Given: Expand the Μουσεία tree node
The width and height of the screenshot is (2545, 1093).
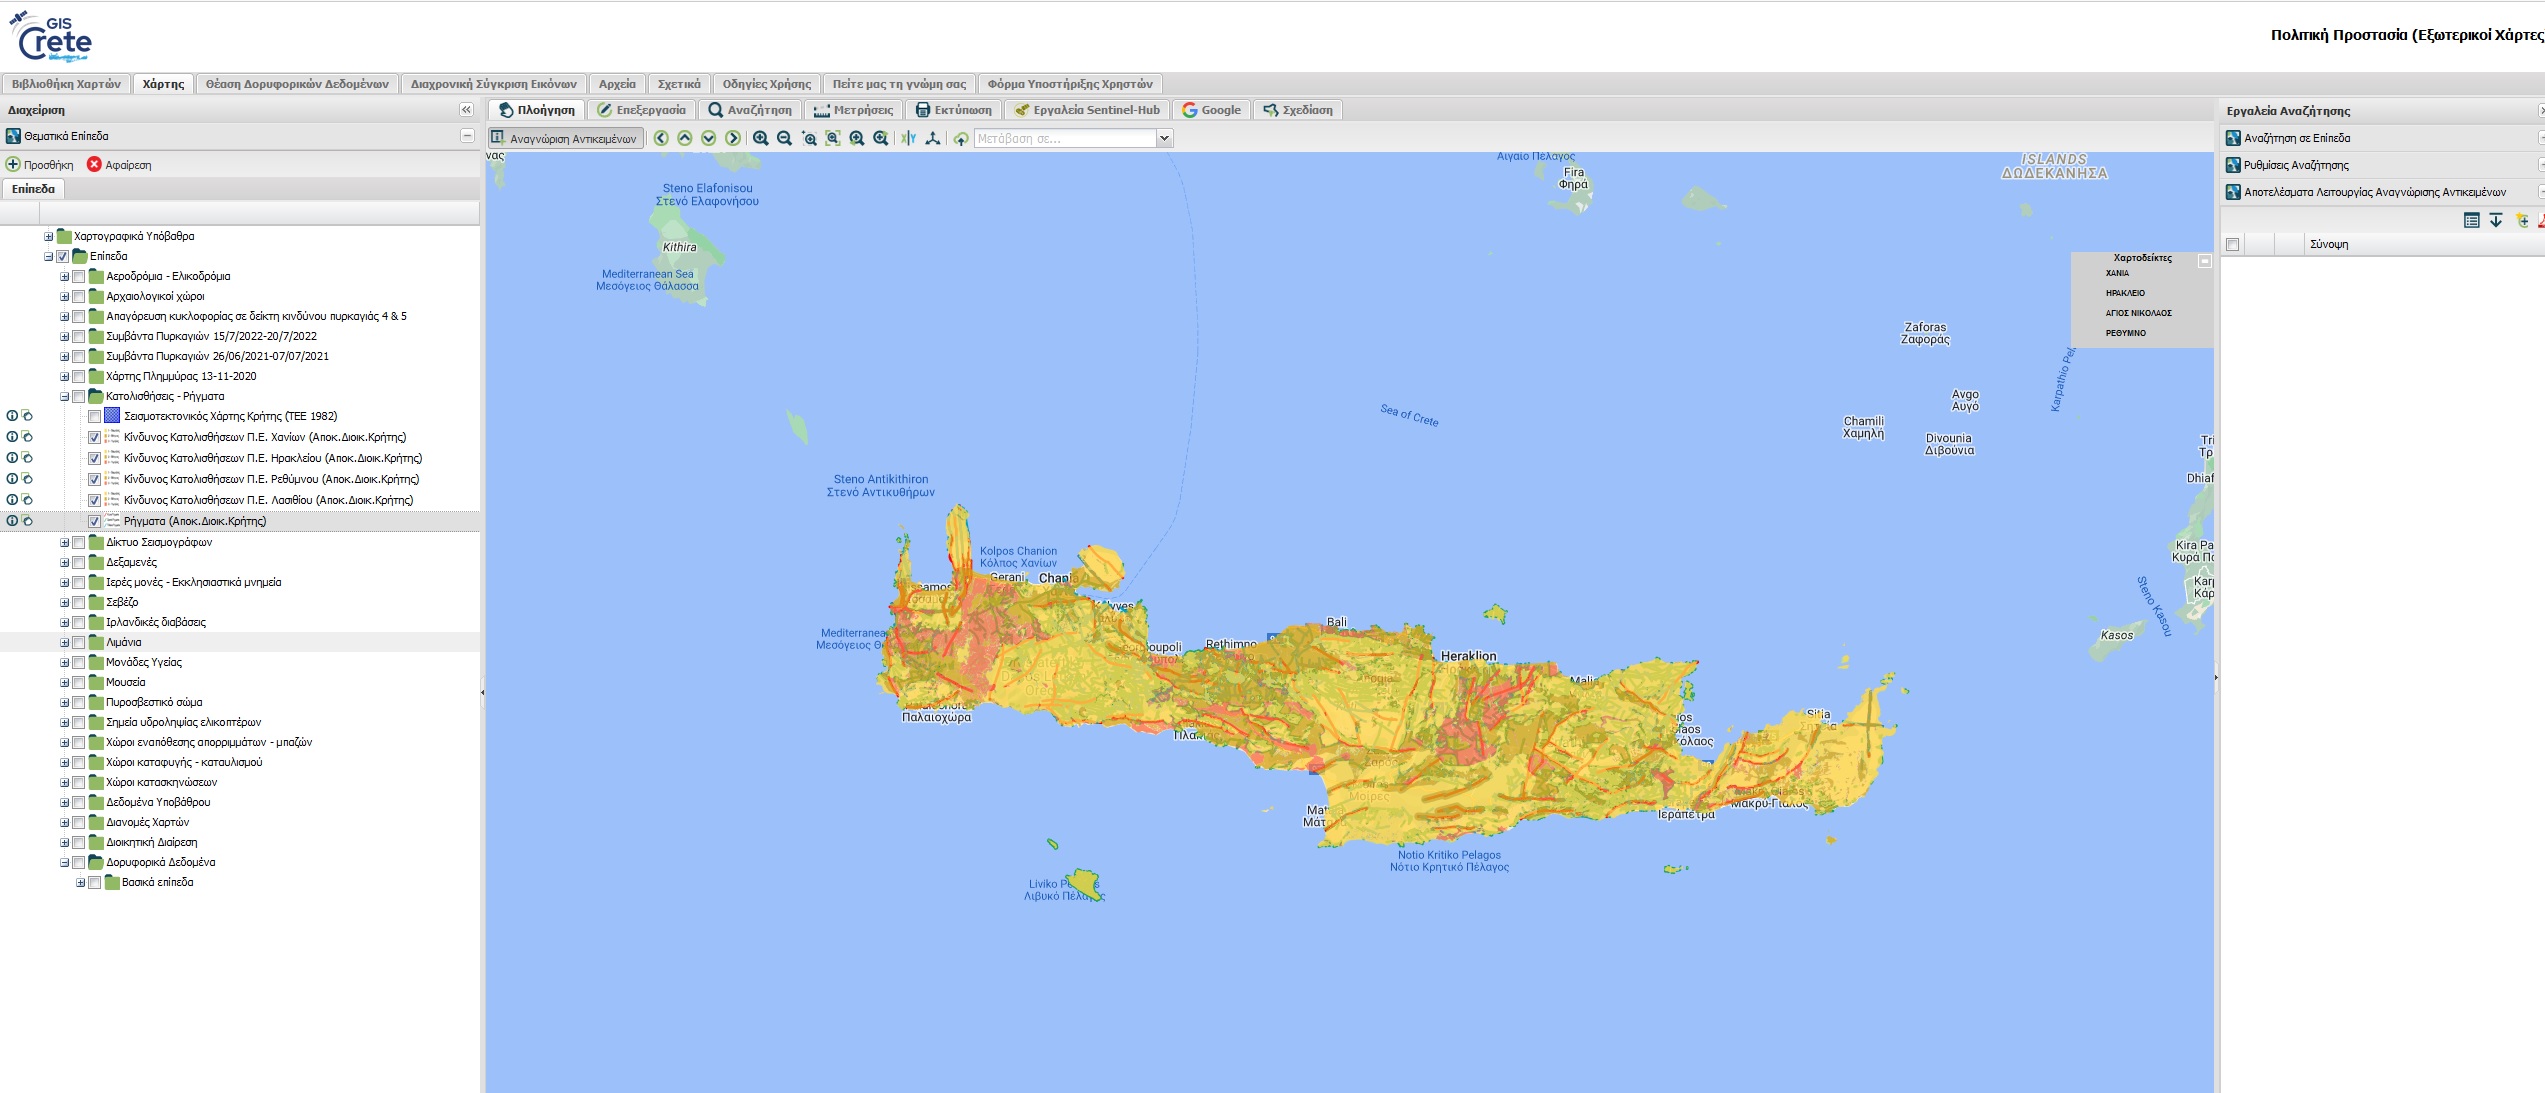Looking at the screenshot, I should pyautogui.click(x=64, y=682).
